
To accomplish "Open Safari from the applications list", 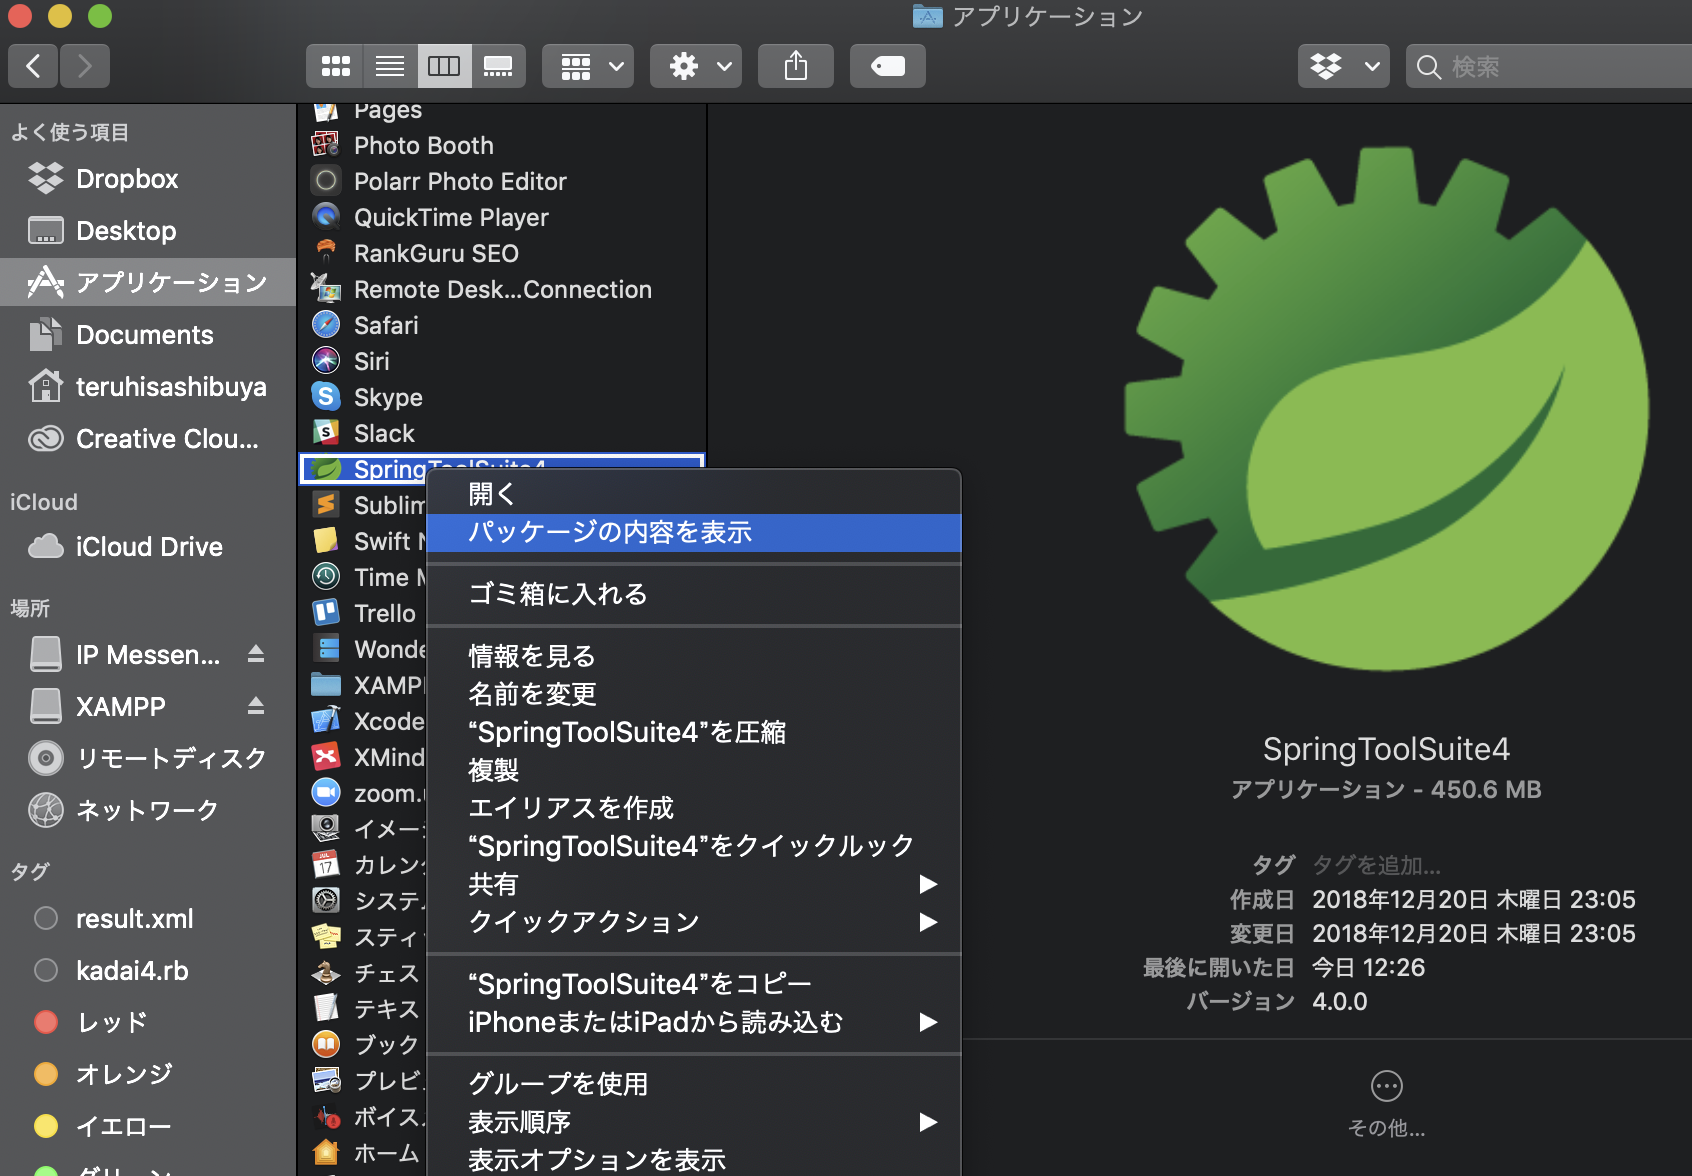I will tap(385, 324).
